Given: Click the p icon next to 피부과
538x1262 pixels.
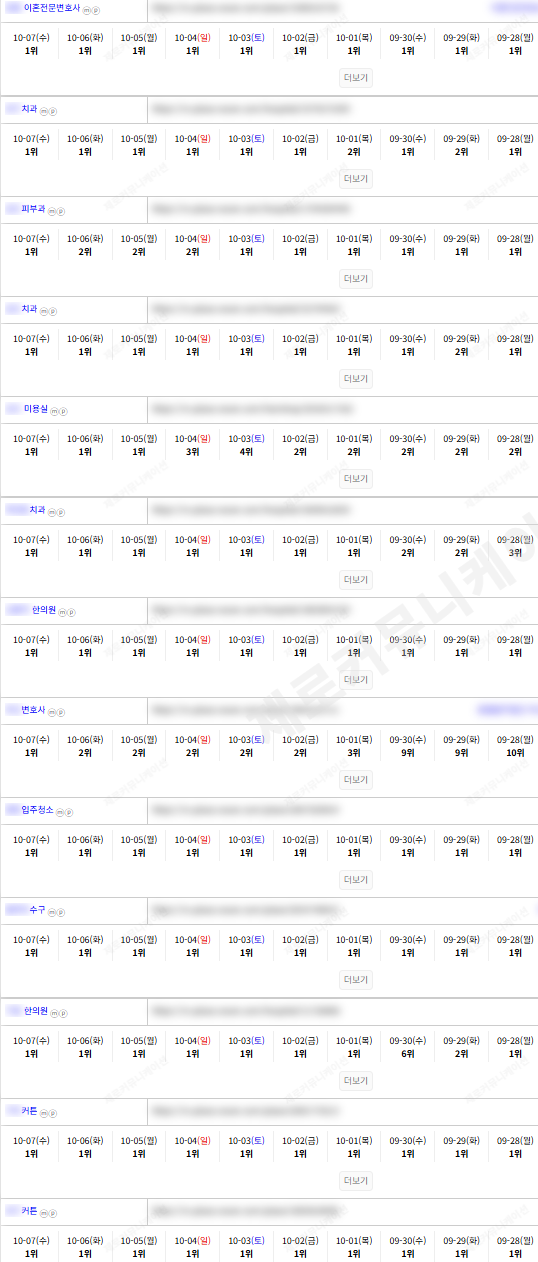Looking at the screenshot, I should (62, 211).
